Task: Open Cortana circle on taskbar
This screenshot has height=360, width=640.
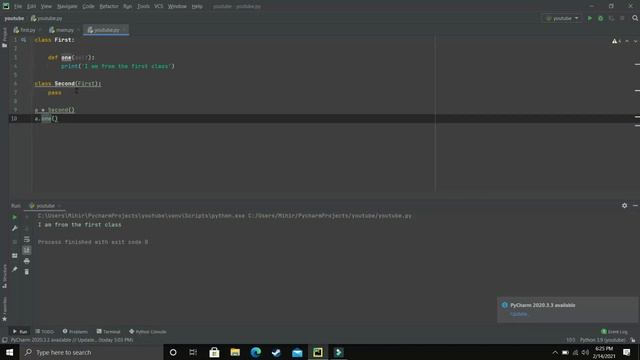Action: pyautogui.click(x=173, y=352)
